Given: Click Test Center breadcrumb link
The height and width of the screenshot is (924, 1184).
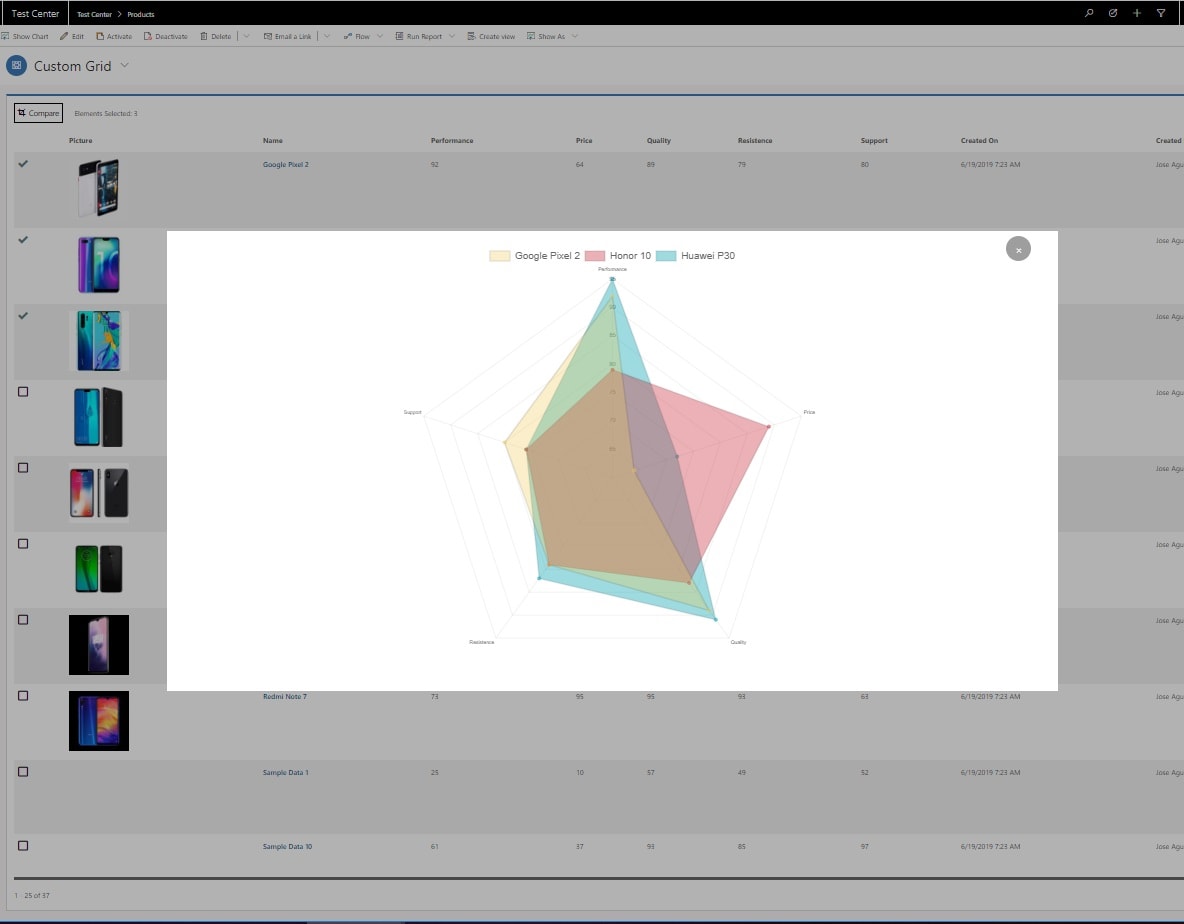Looking at the screenshot, I should (94, 14).
